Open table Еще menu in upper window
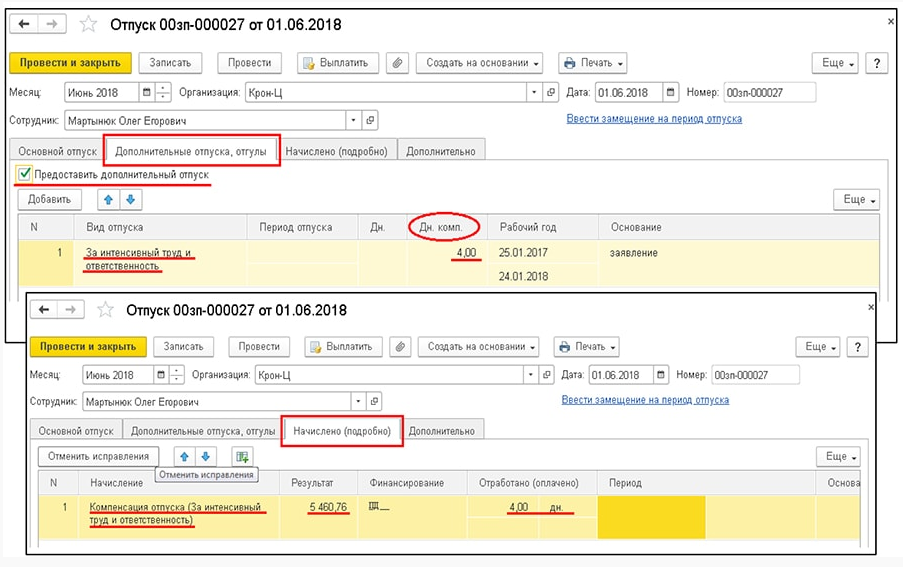Viewport: 903px width, 567px height. [x=857, y=199]
